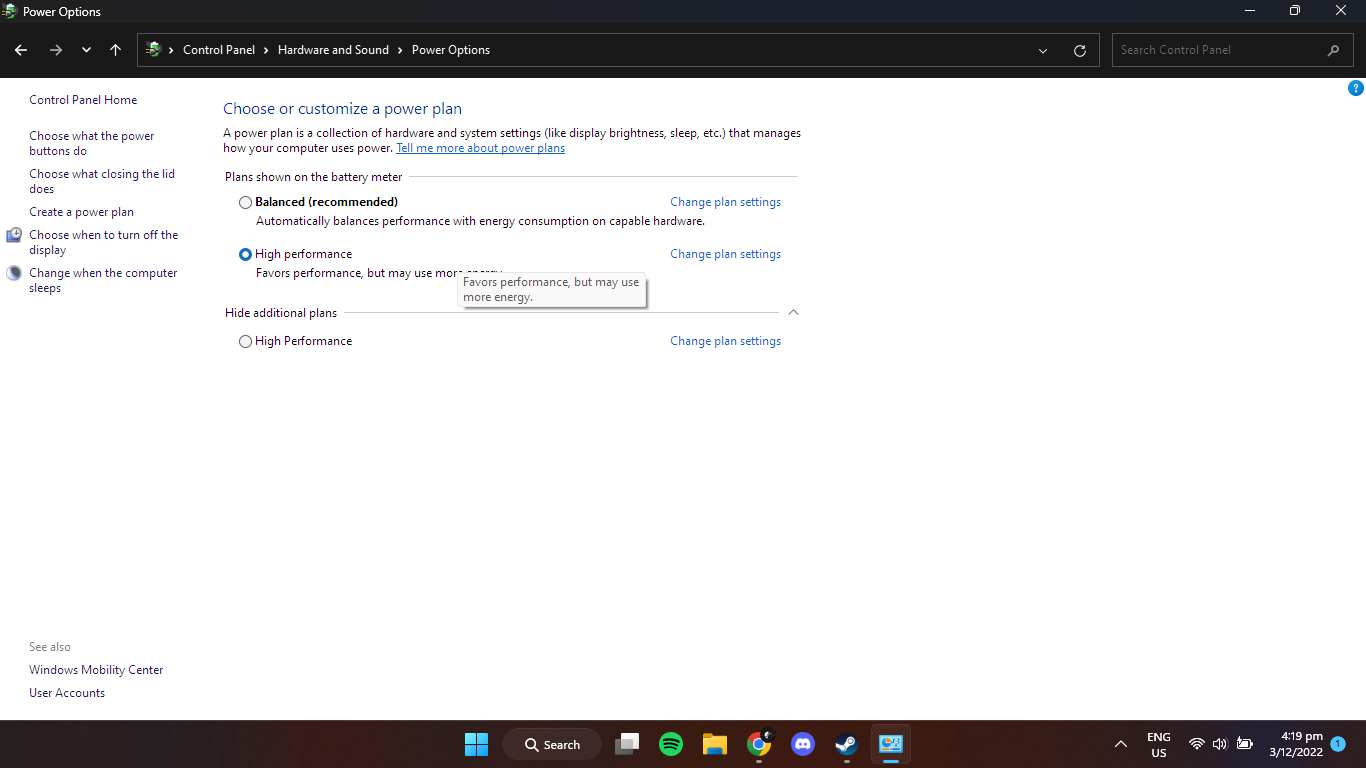
Task: Open Windows Mobility Center
Action: coord(96,670)
